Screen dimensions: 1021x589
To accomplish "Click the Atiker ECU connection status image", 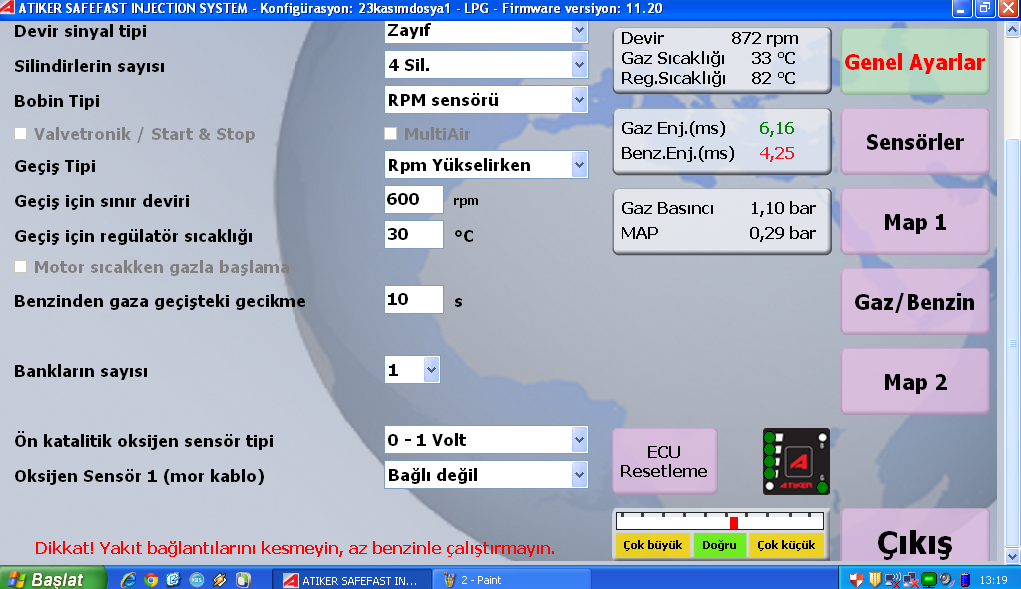I will (x=796, y=461).
